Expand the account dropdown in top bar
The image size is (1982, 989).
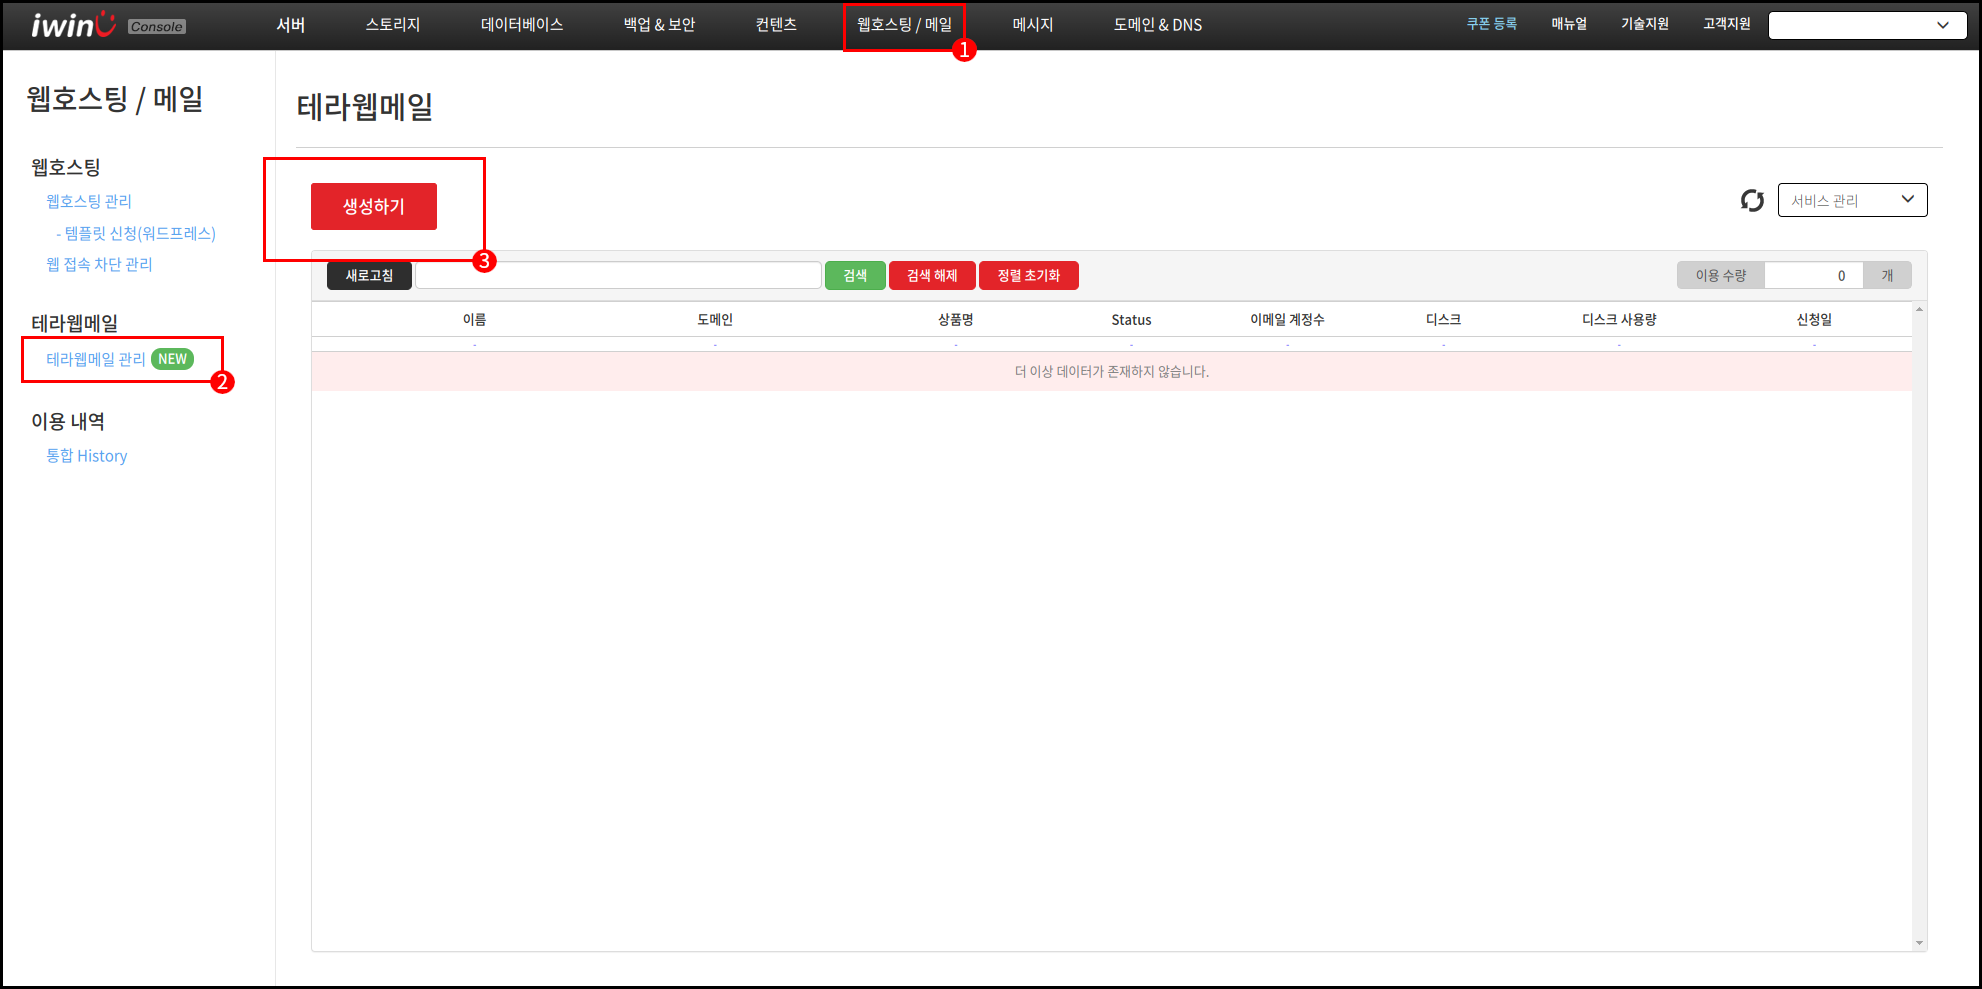point(1868,25)
